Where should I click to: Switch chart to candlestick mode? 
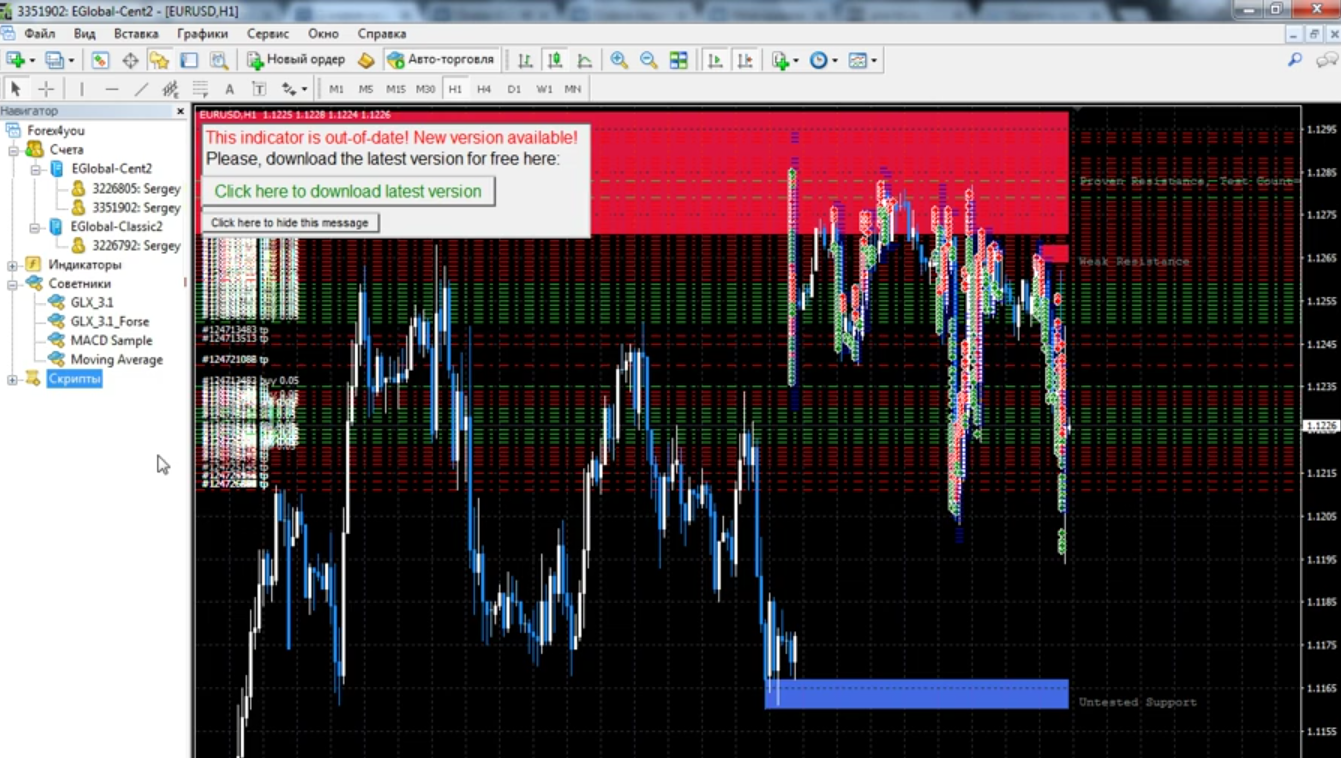[555, 60]
